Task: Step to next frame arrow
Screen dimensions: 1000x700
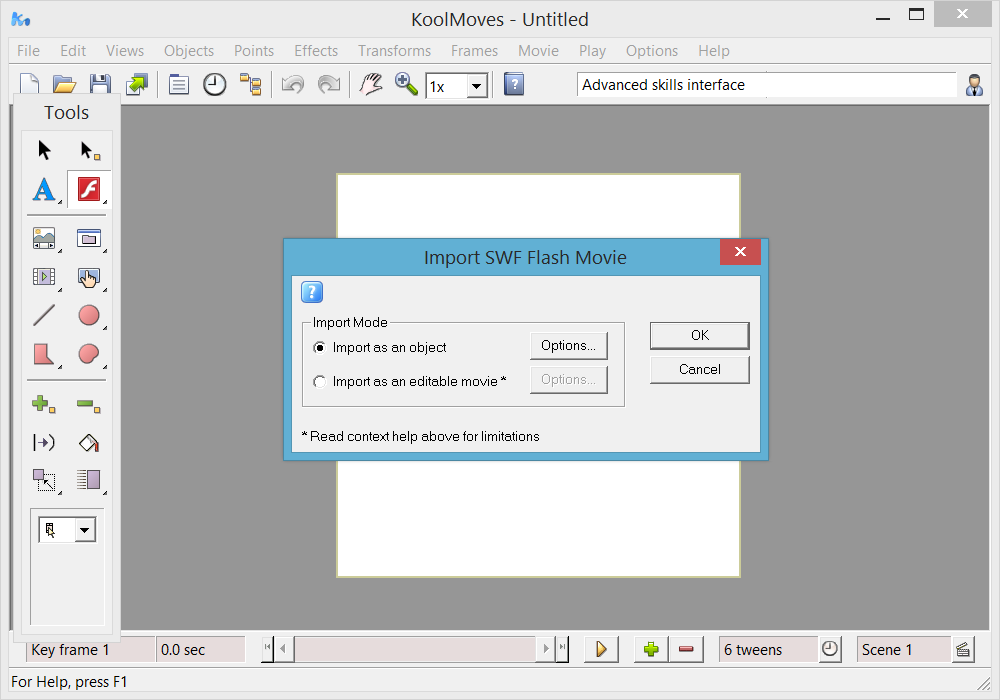Action: [546, 649]
